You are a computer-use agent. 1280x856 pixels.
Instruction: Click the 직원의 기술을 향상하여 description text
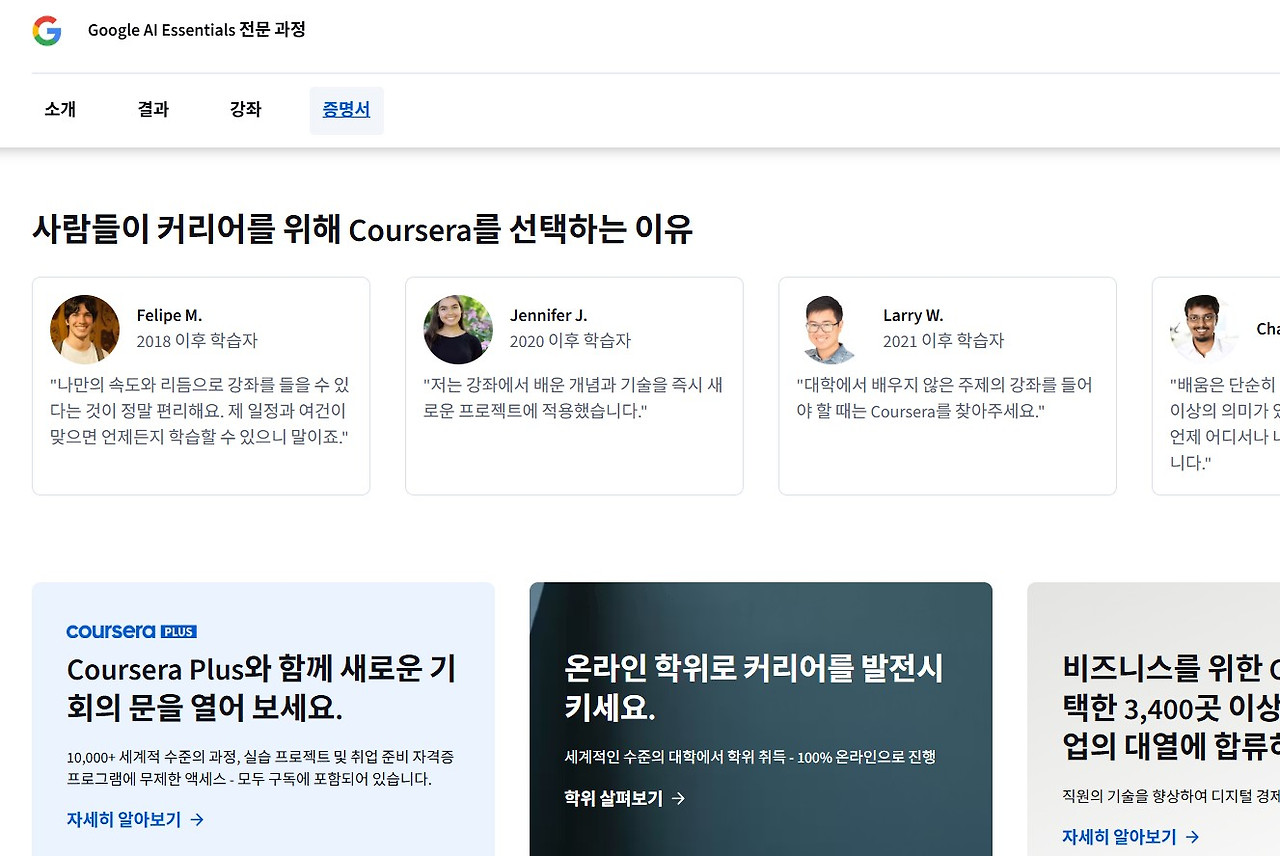(1171, 796)
